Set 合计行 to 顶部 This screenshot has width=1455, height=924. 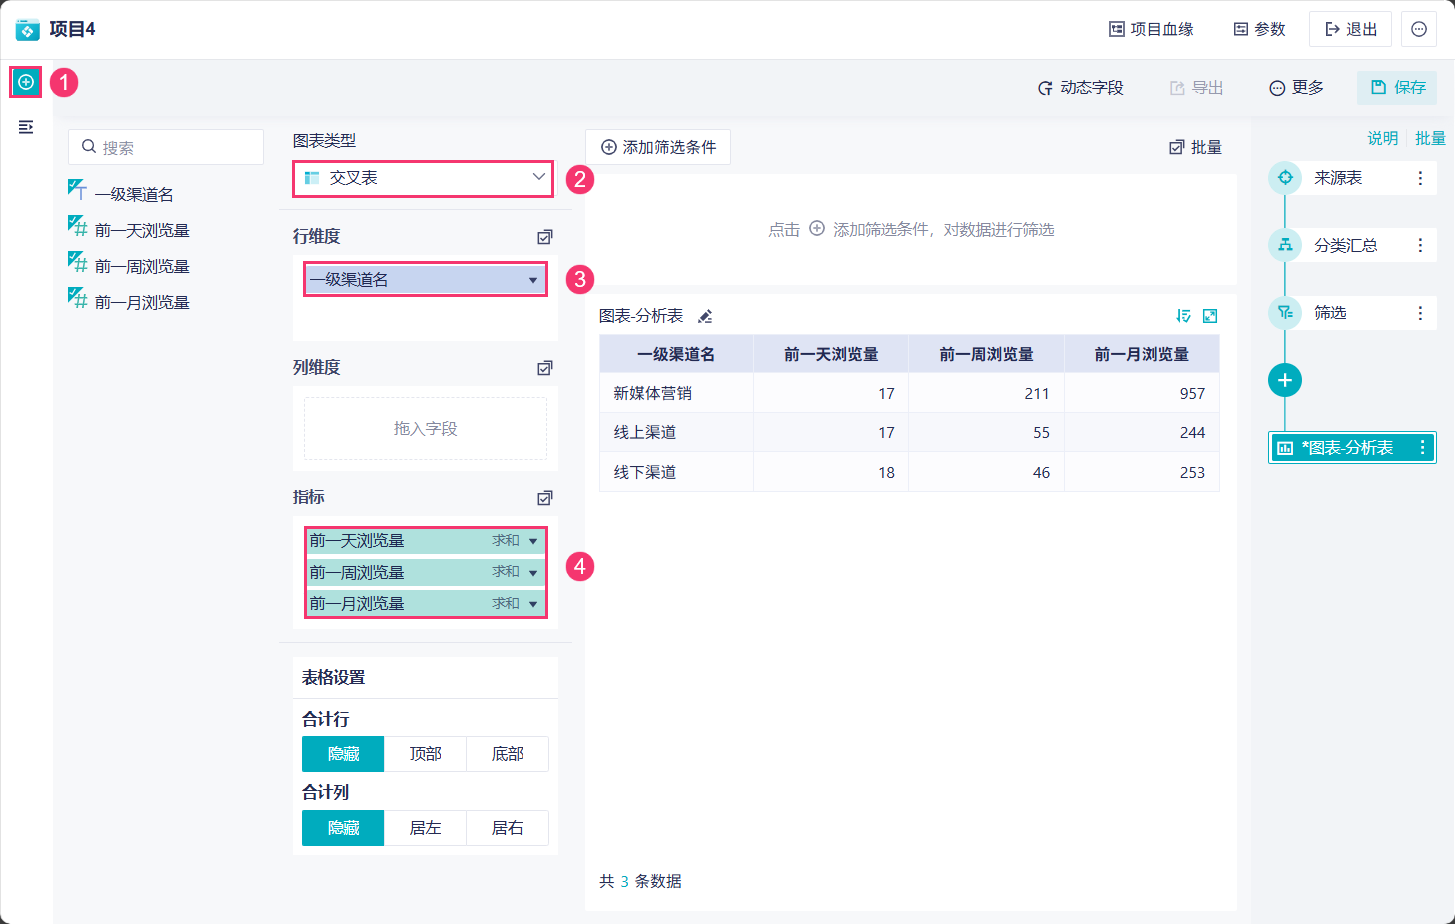tap(425, 754)
